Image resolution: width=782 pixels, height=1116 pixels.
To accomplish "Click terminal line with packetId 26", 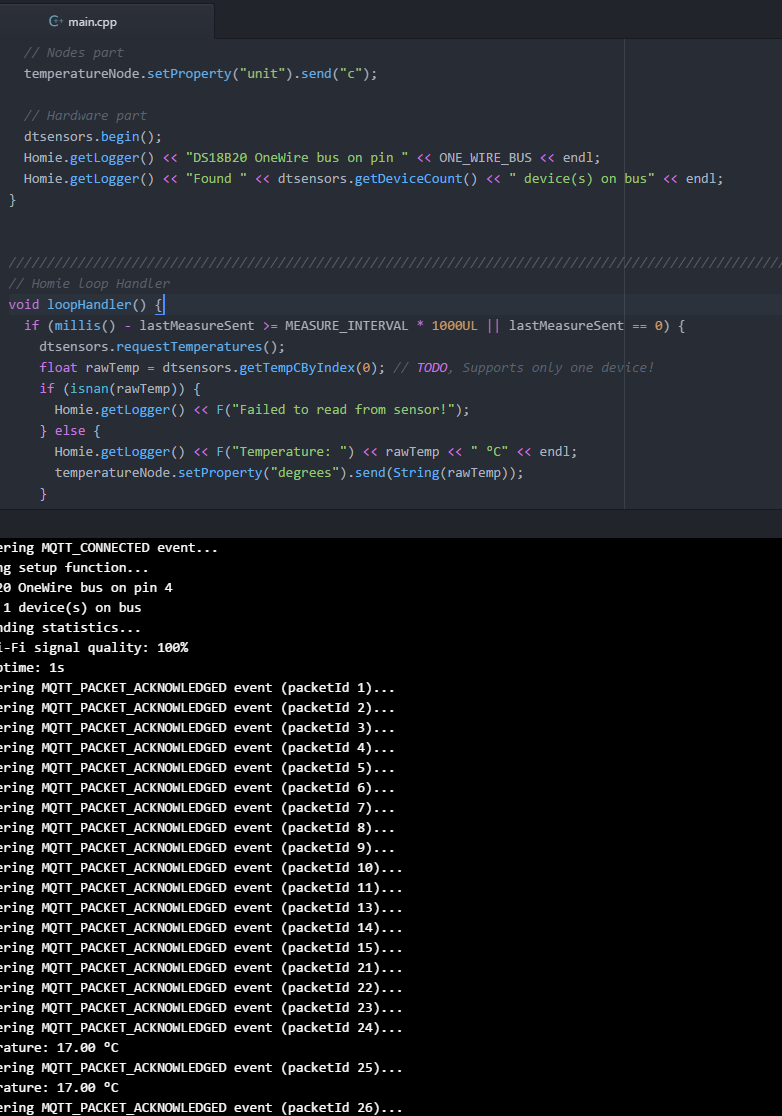I will pos(201,1107).
